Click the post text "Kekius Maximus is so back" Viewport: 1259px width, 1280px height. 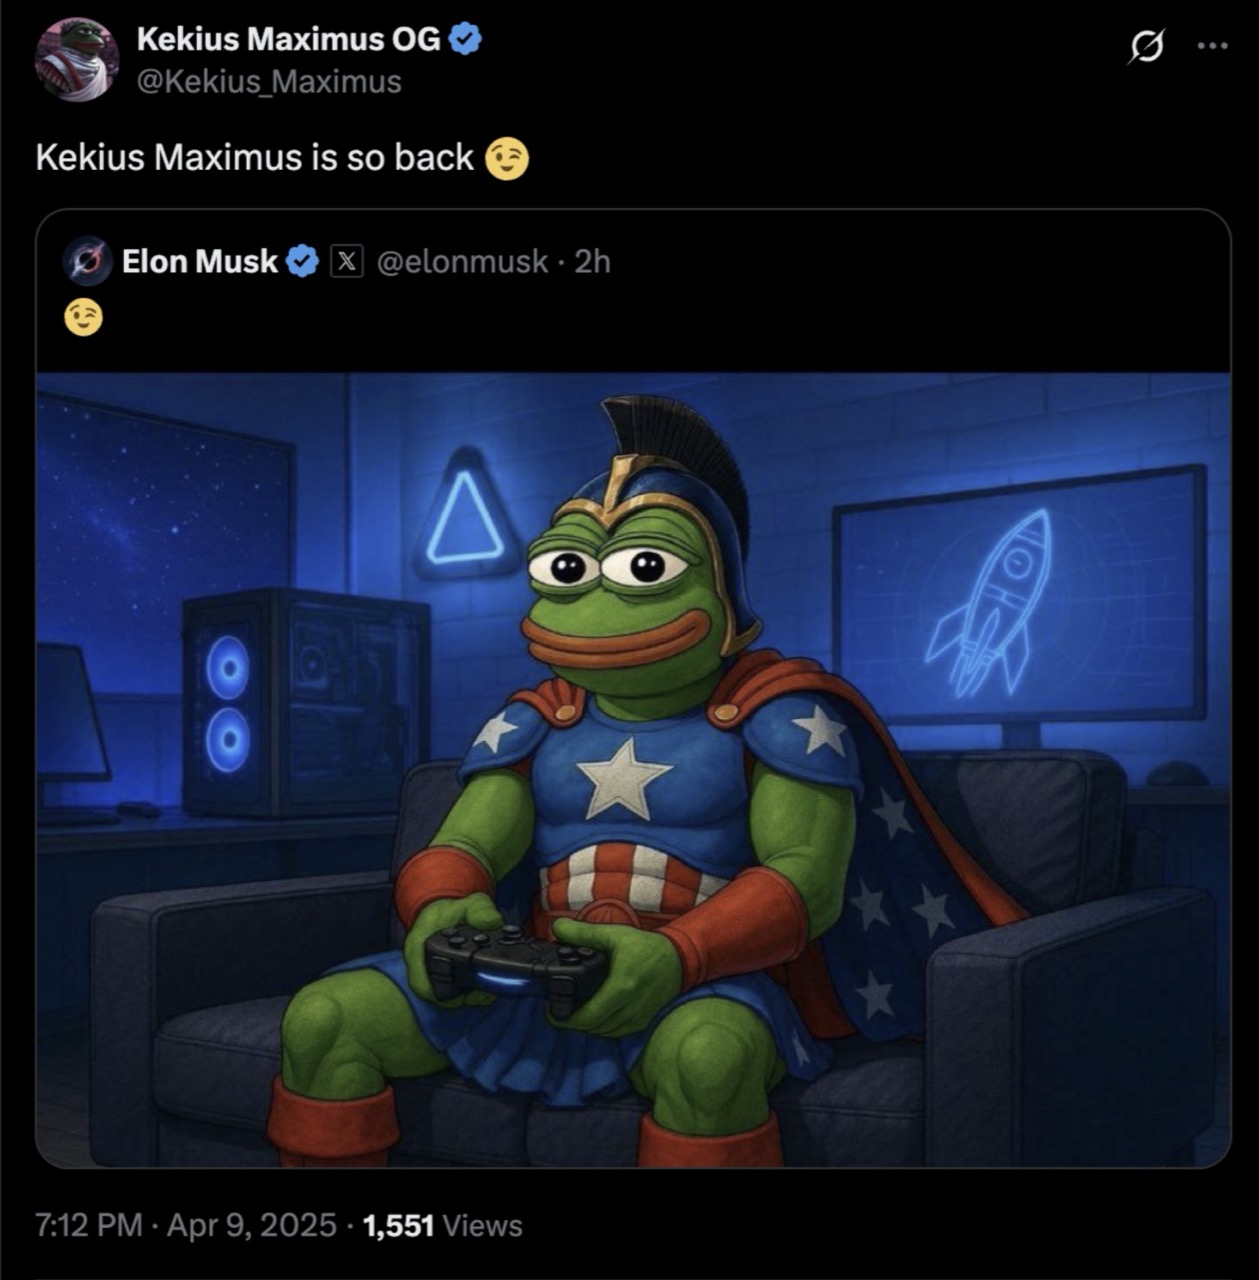(x=254, y=158)
